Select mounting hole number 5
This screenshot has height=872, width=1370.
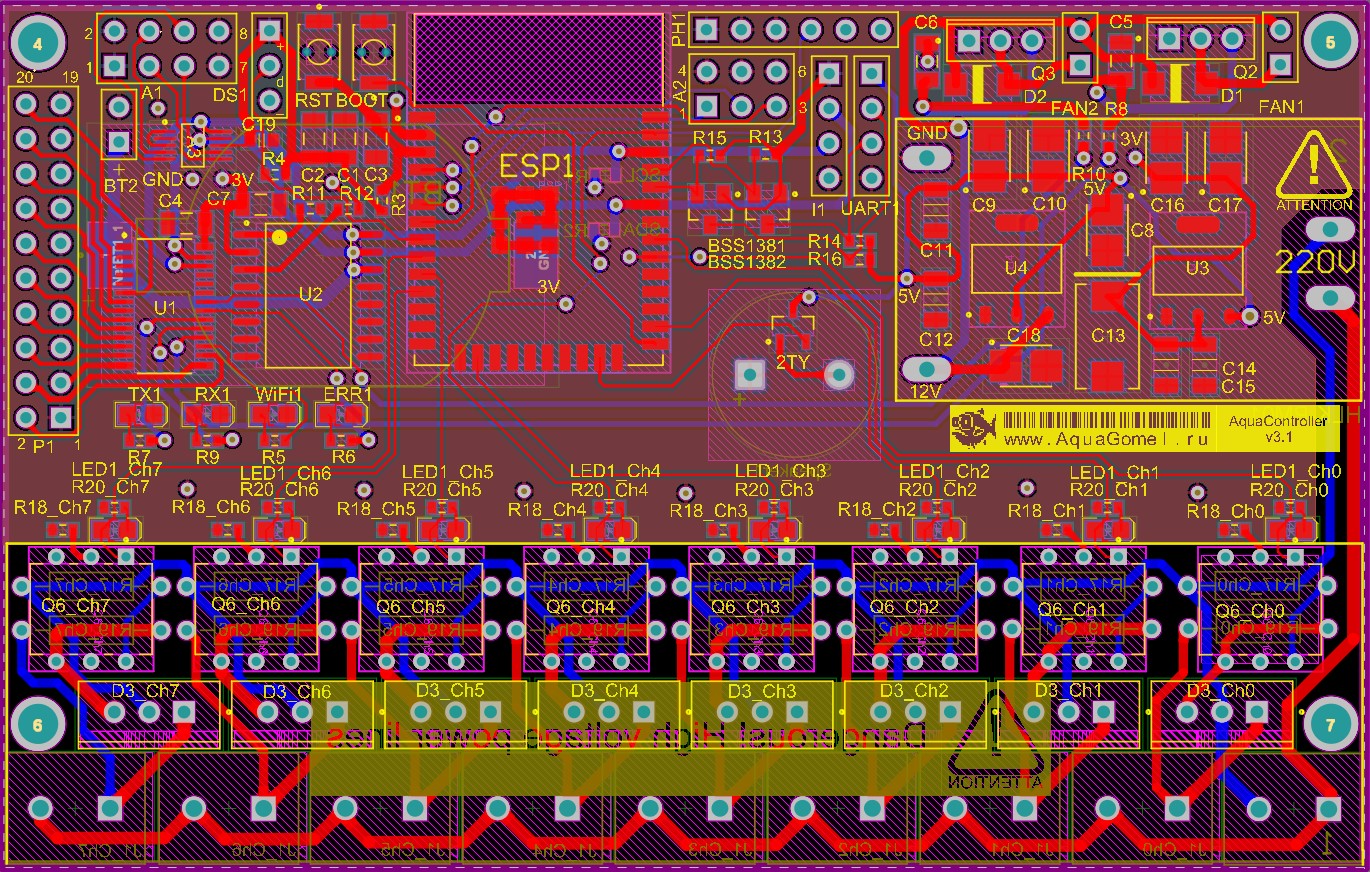pos(1329,43)
